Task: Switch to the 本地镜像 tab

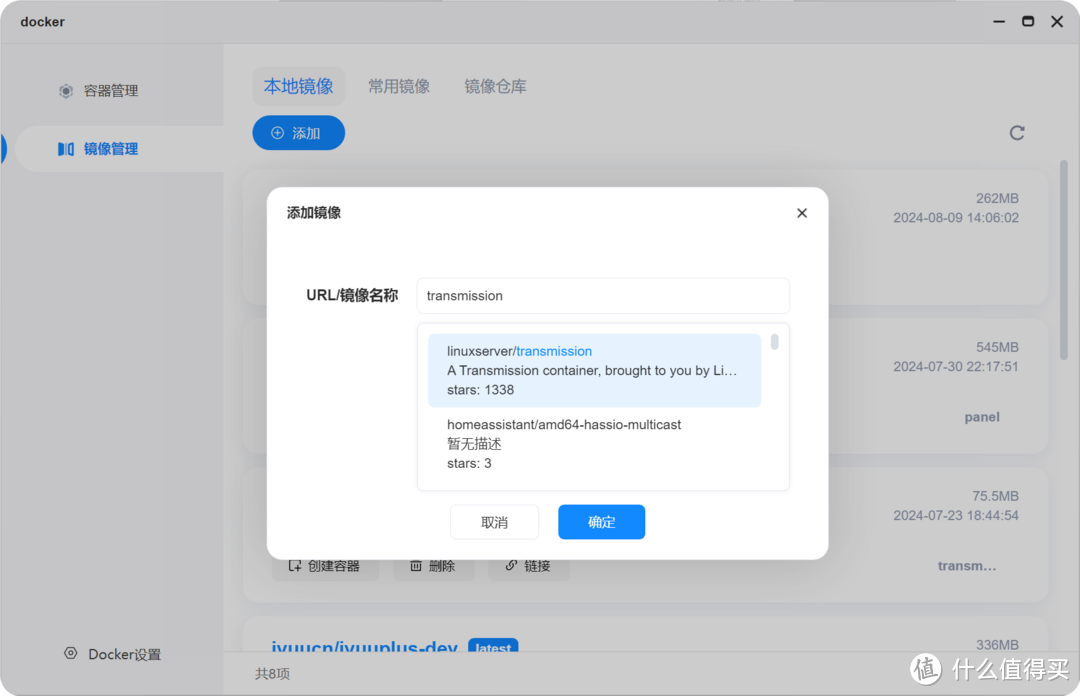Action: [298, 86]
